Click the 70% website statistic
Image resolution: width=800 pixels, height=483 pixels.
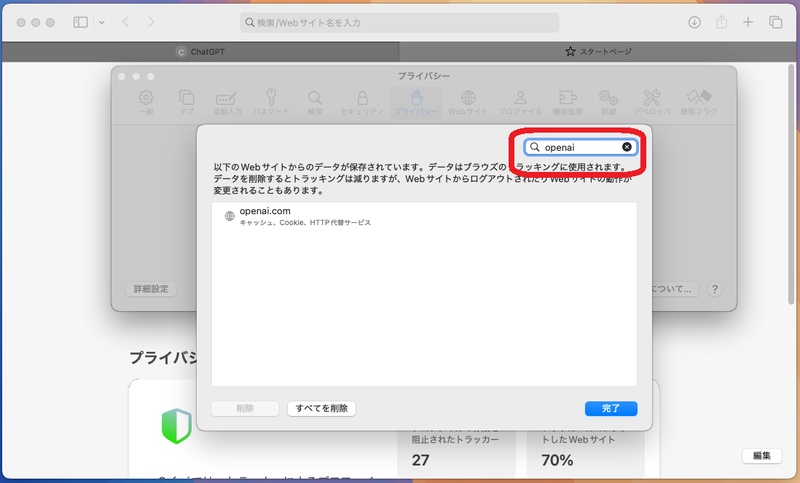point(557,460)
